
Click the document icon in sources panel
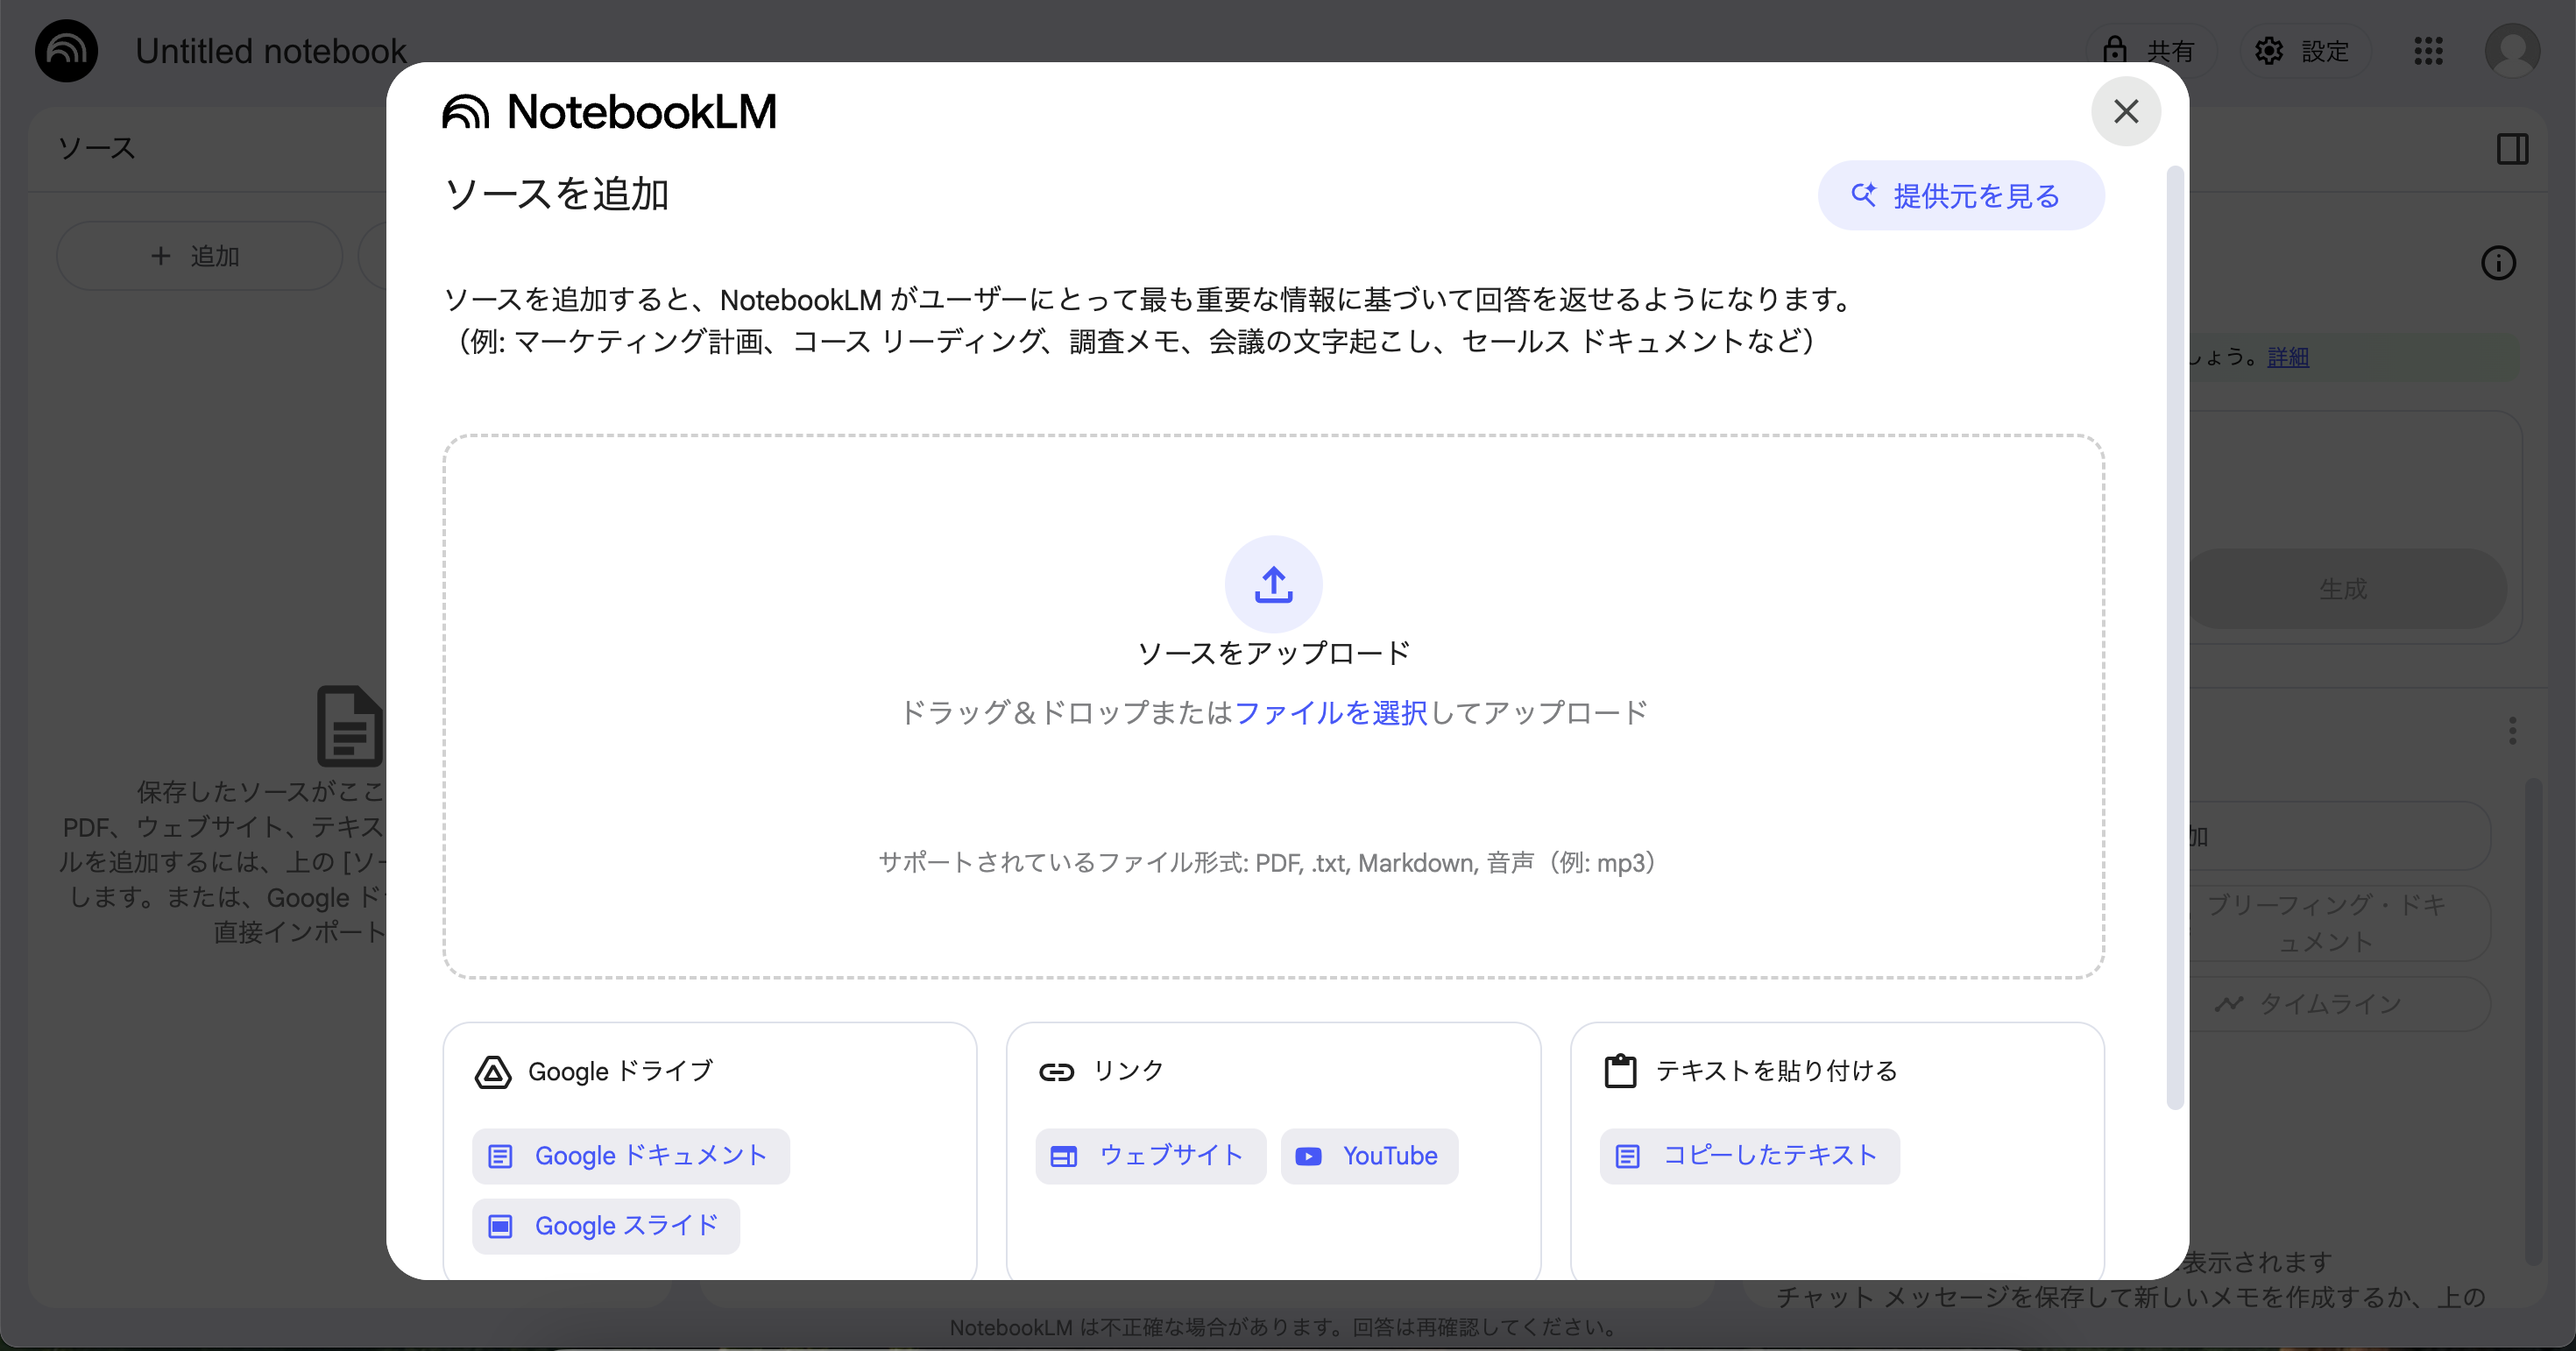coord(349,726)
